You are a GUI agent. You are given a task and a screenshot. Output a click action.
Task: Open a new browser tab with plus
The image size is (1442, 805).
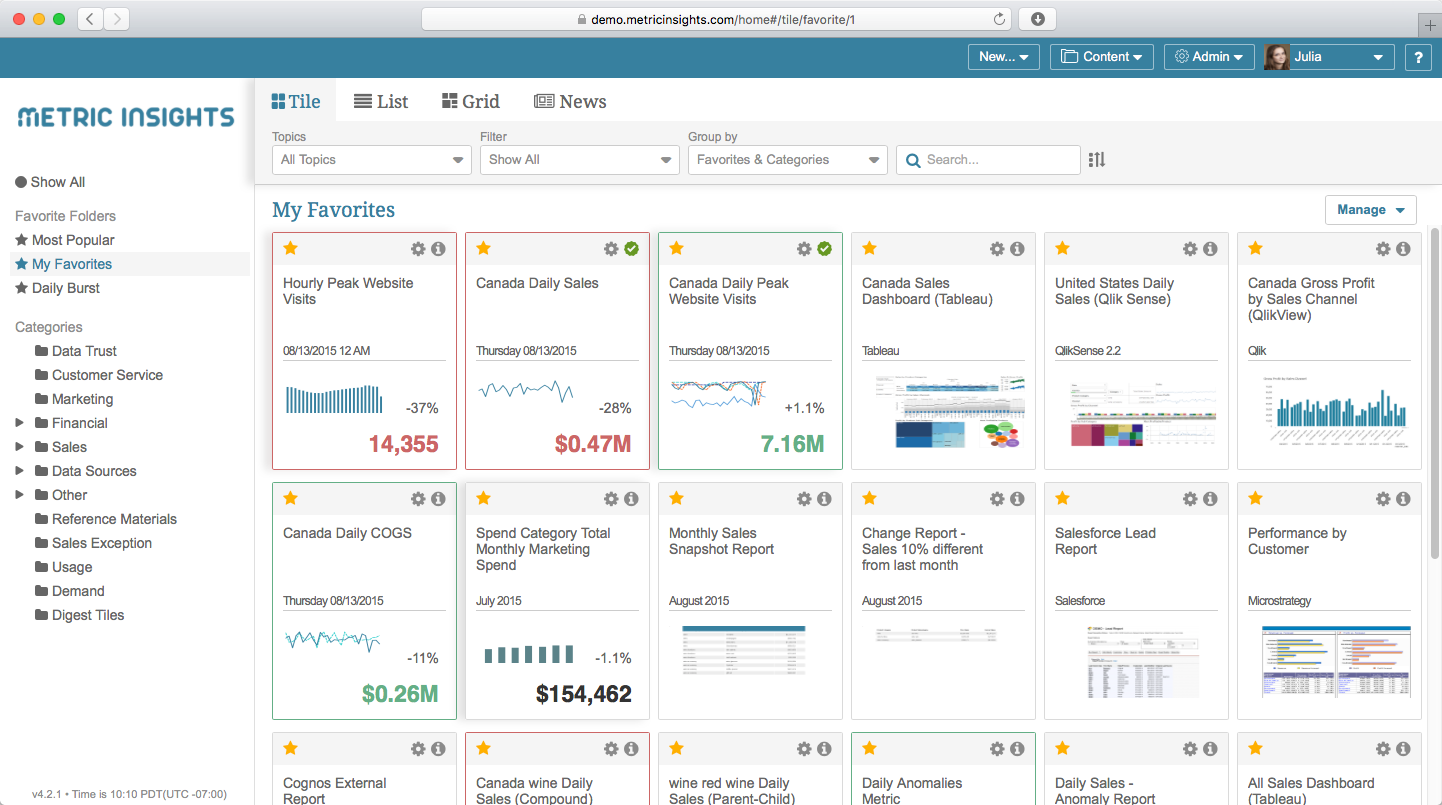click(1430, 24)
